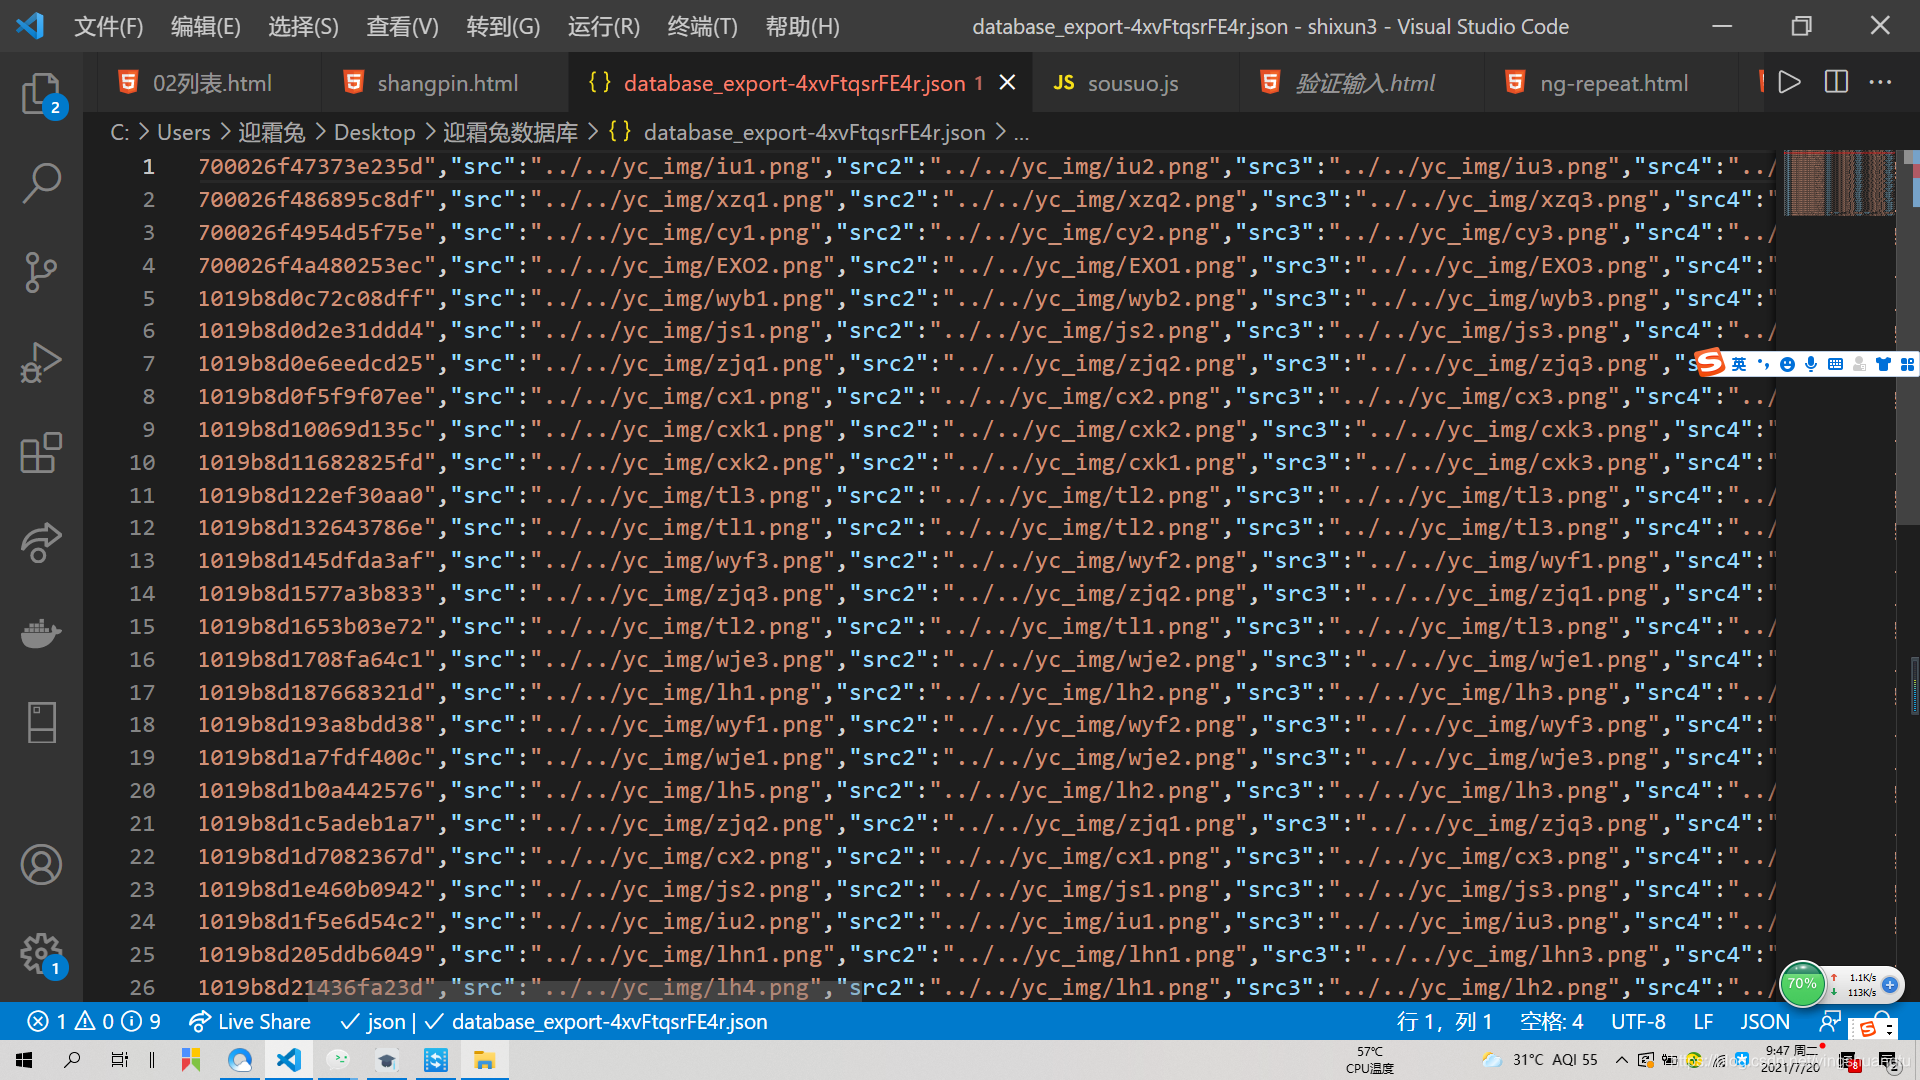Open the Extensions view
The height and width of the screenshot is (1080, 1920).
(x=41, y=453)
